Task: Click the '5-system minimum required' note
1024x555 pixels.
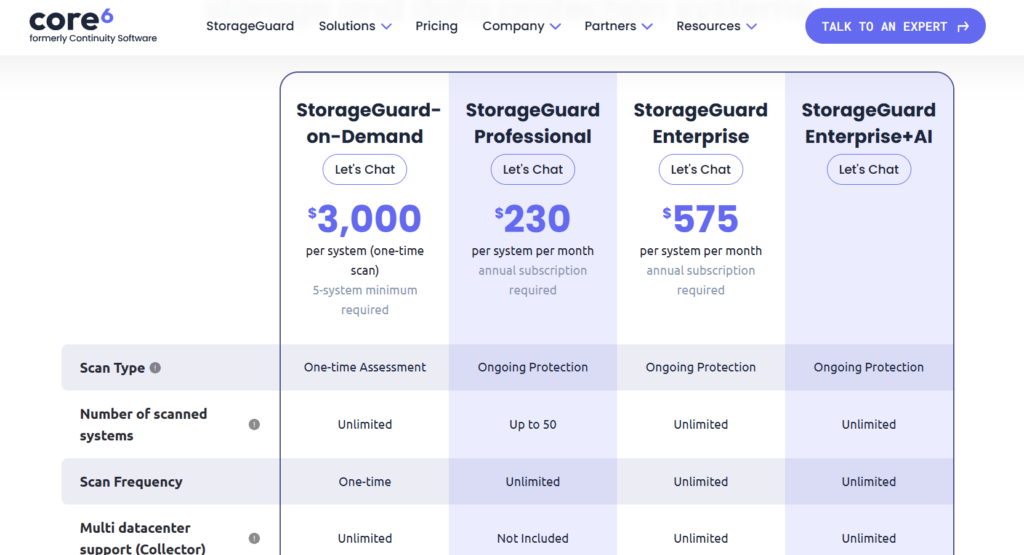Action: 364,300
